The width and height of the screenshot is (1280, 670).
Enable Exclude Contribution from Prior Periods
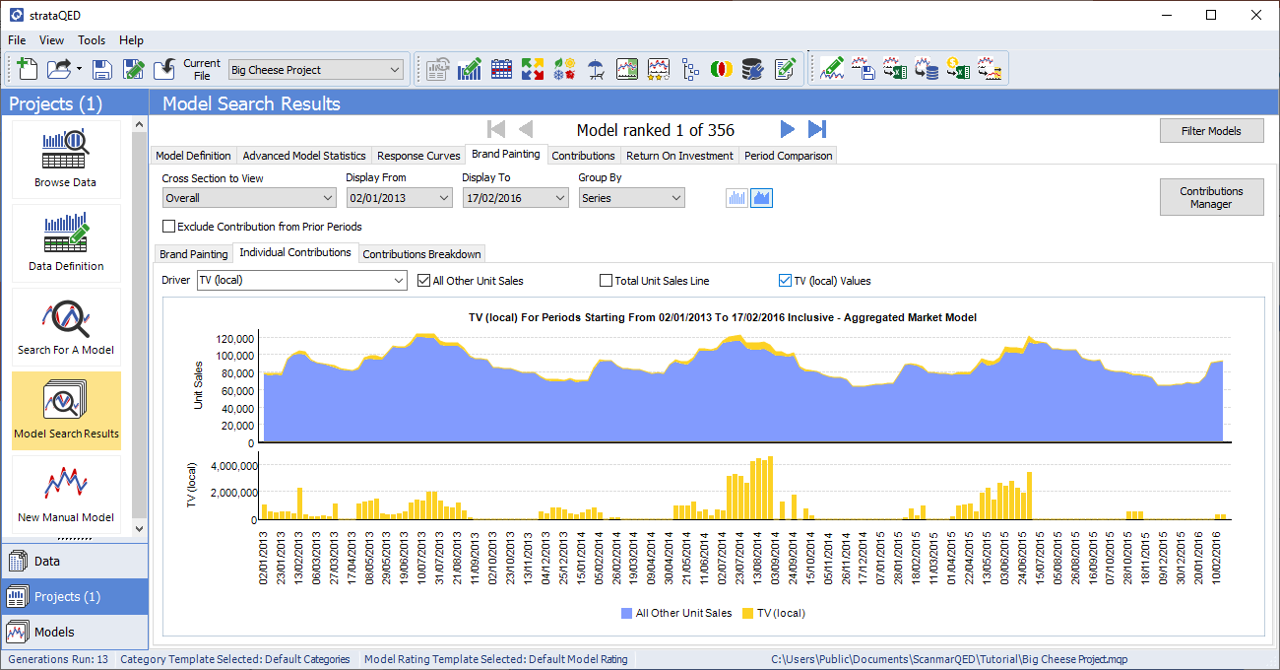tap(169, 227)
